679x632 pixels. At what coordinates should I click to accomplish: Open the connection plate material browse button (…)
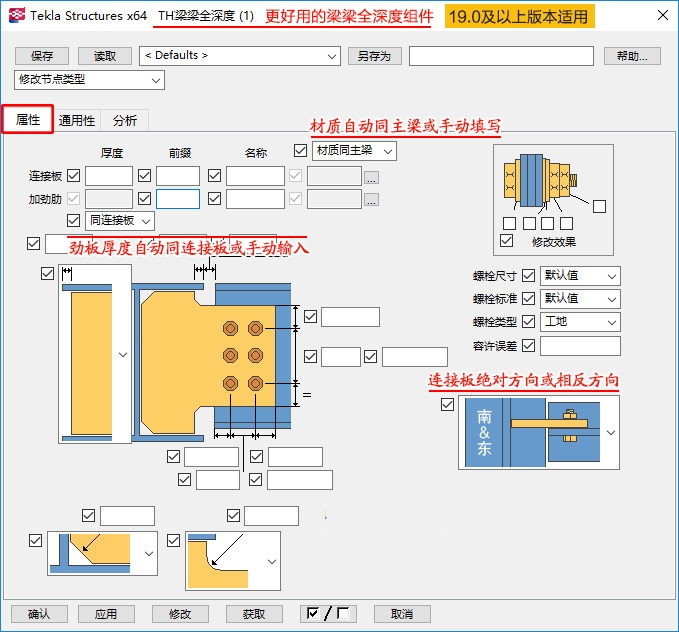371,177
